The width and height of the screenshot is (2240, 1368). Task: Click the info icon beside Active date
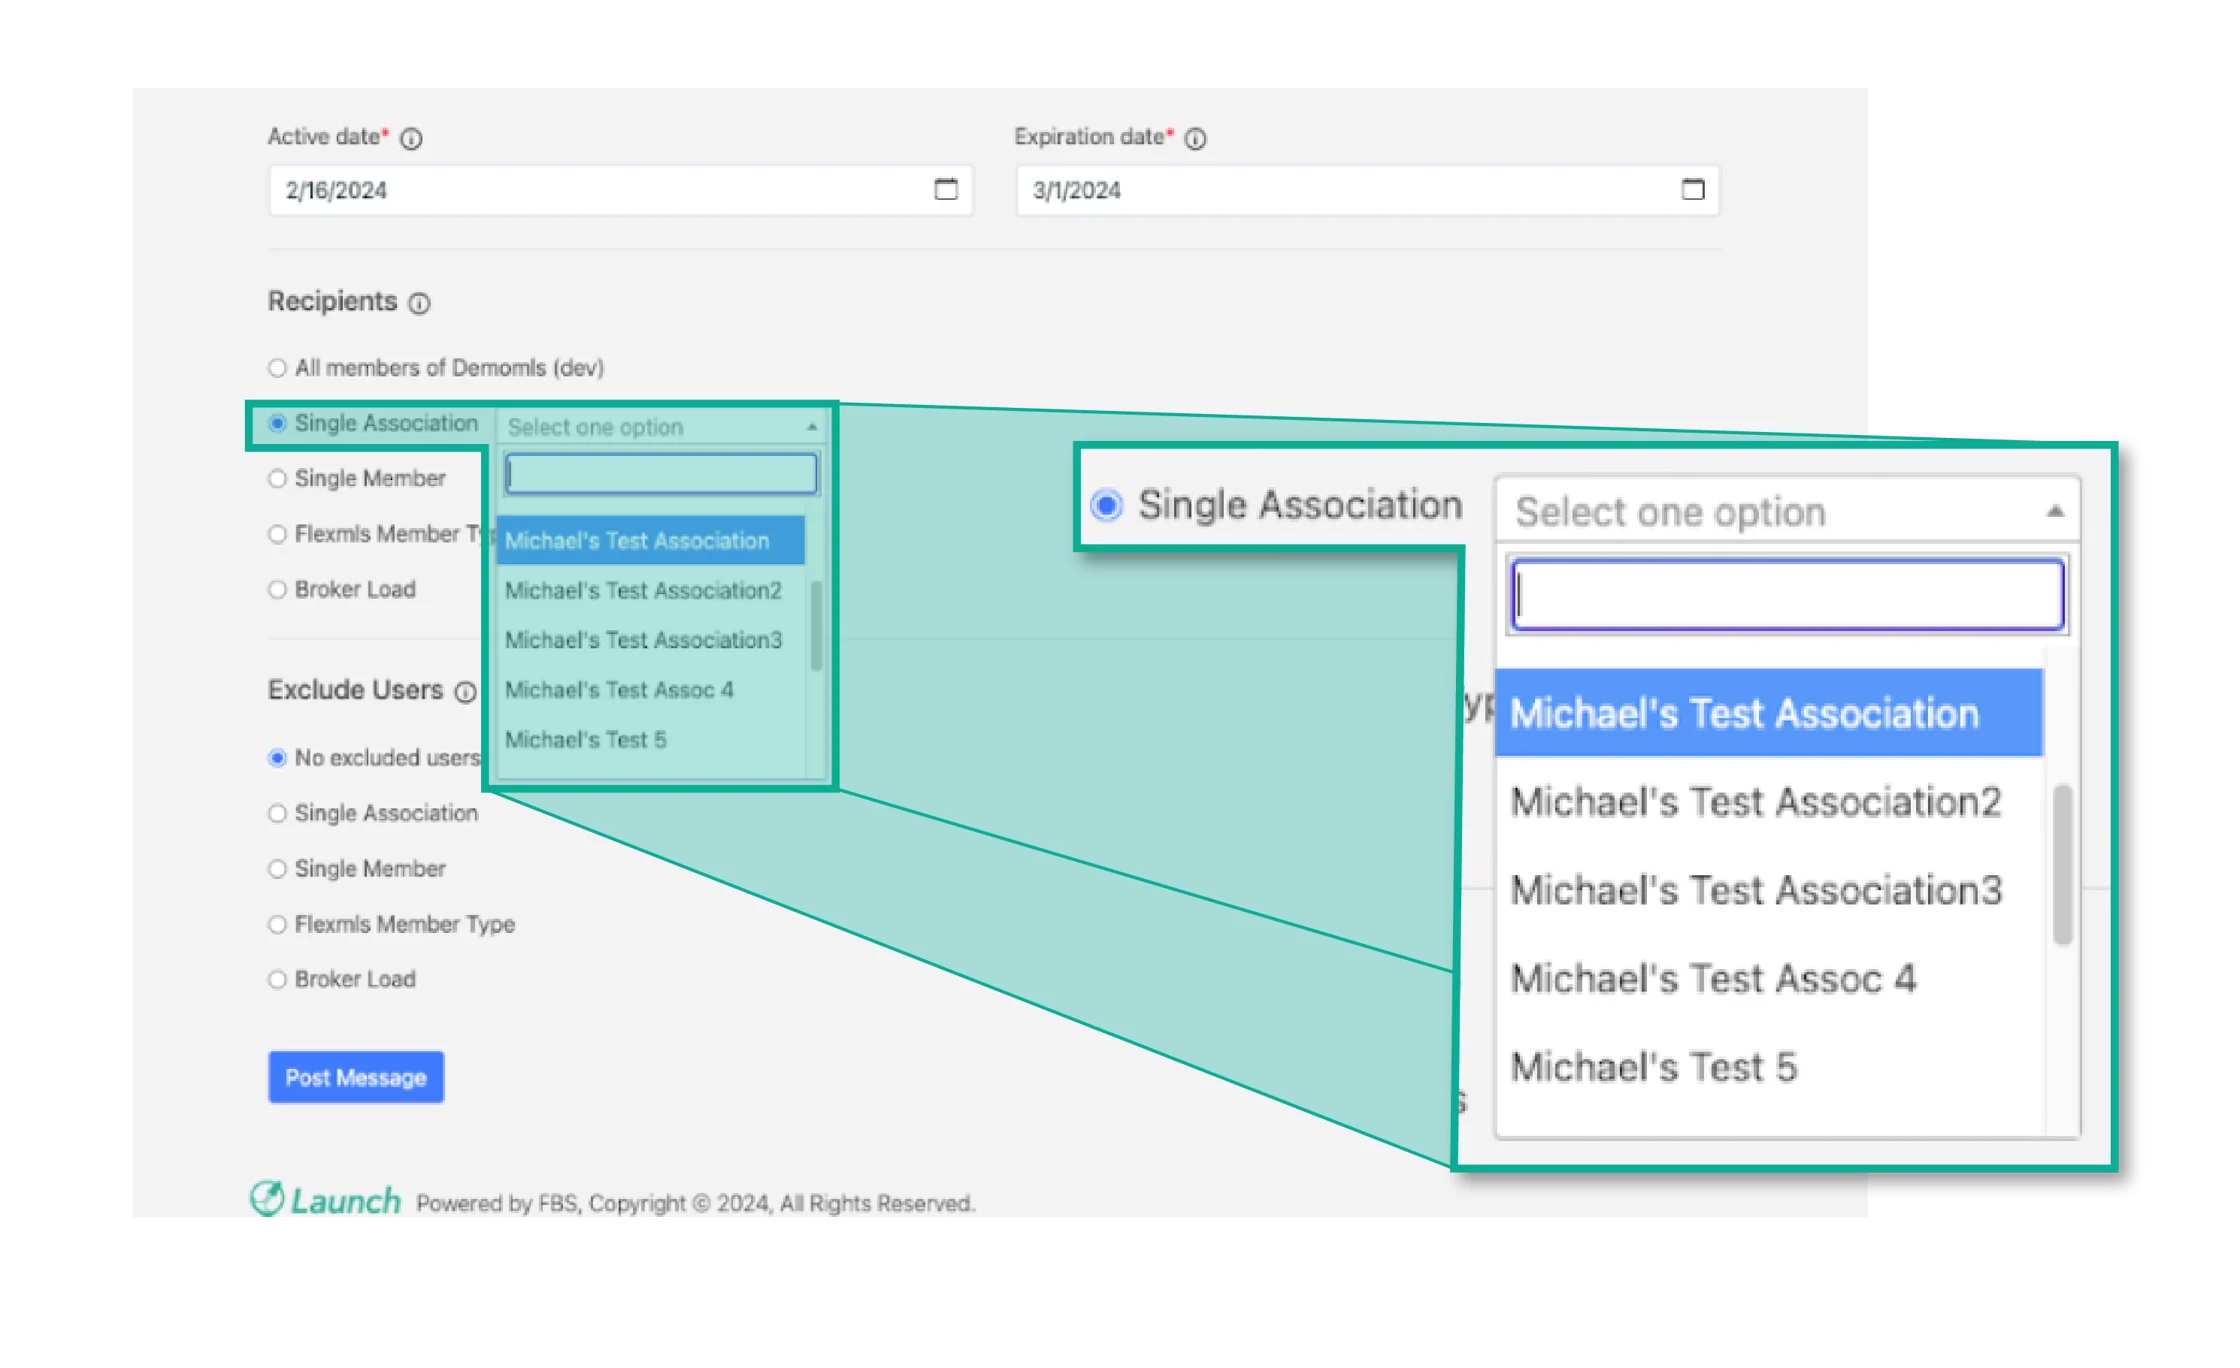[x=411, y=139]
